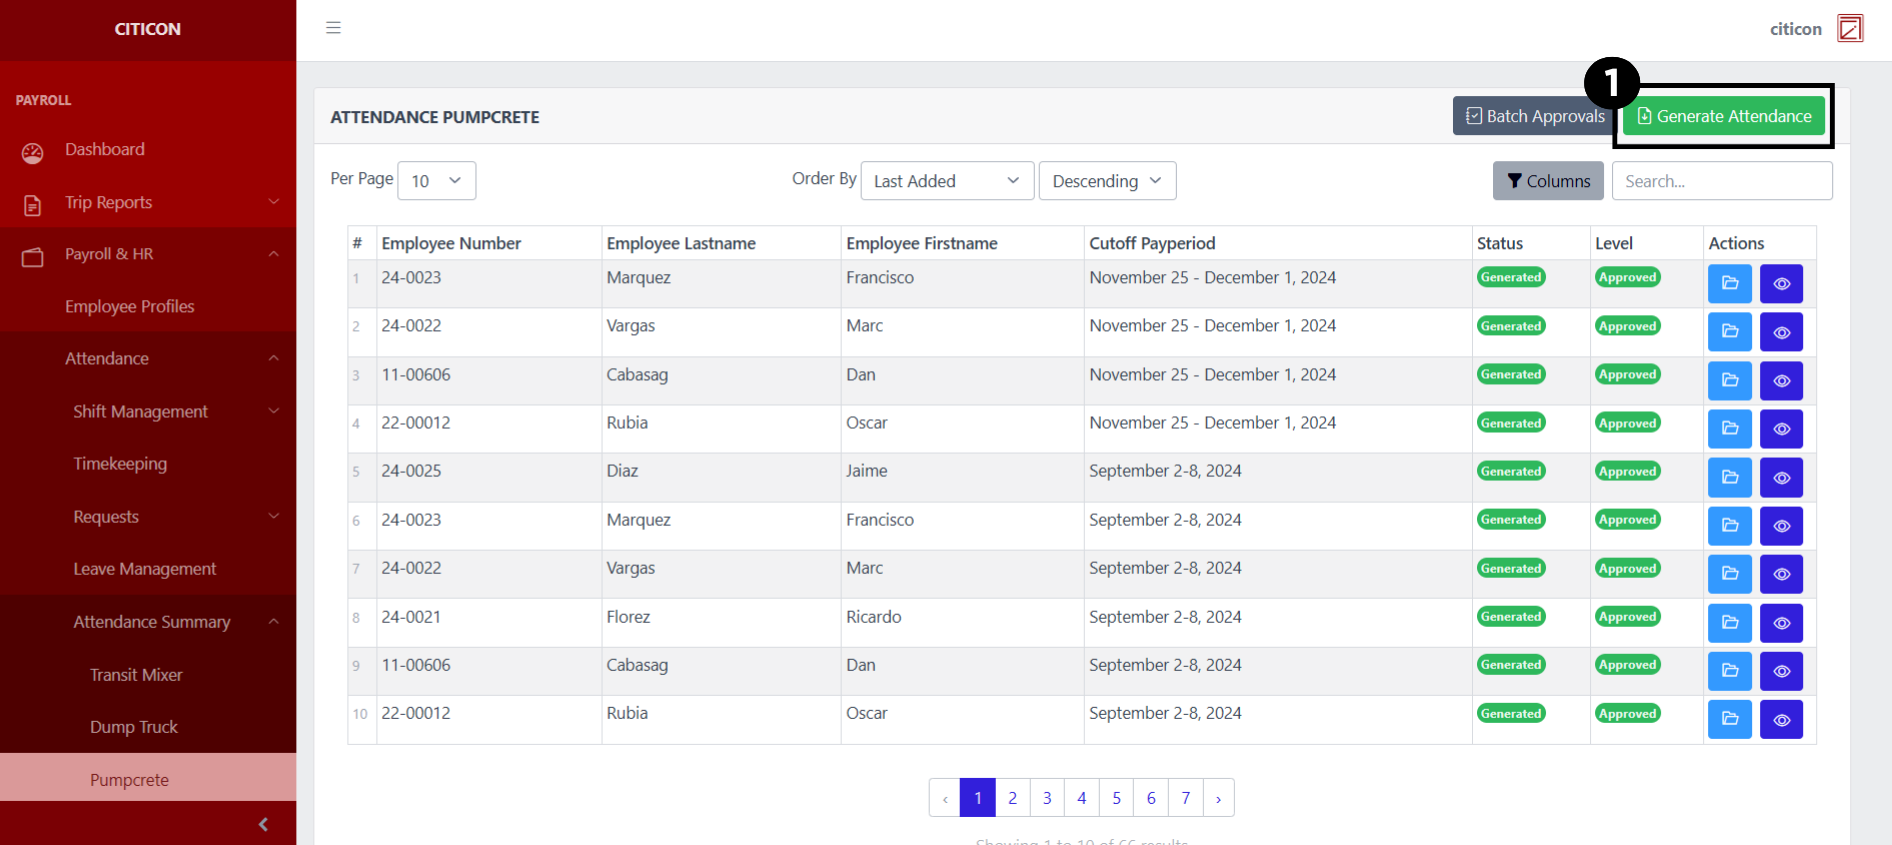
Task: Click the Batch Approvals button
Action: coord(1534,116)
